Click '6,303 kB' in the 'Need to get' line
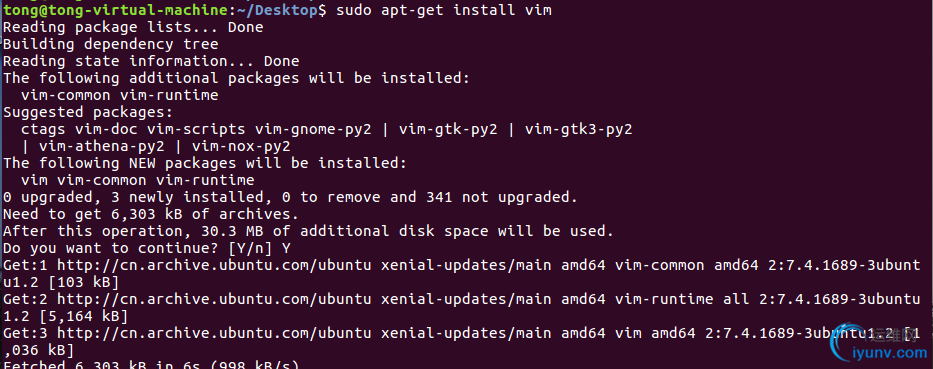This screenshot has height=369, width=933. pyautogui.click(x=146, y=214)
